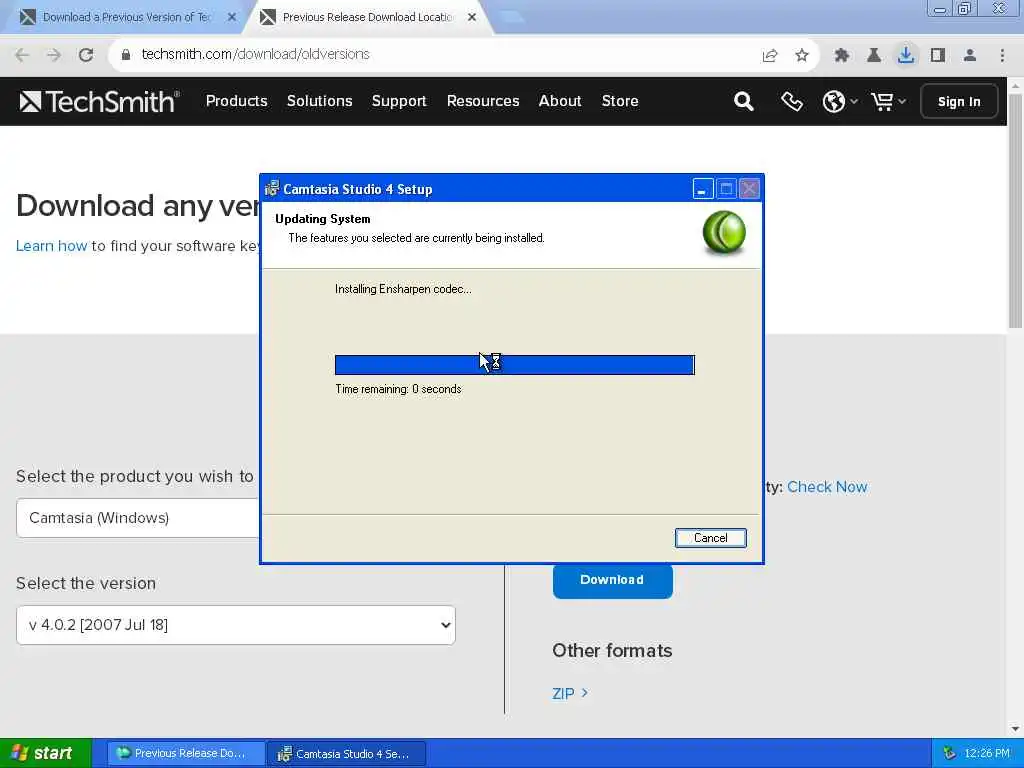This screenshot has width=1024, height=768.
Task: Toggle the browser side panel icon
Action: point(938,56)
